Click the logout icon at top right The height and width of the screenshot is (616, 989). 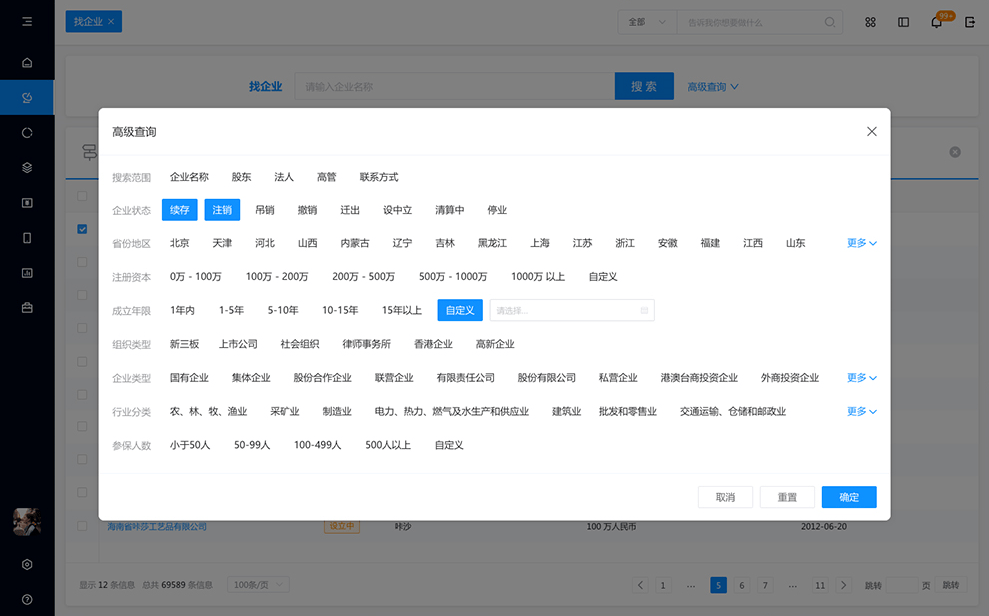[969, 22]
